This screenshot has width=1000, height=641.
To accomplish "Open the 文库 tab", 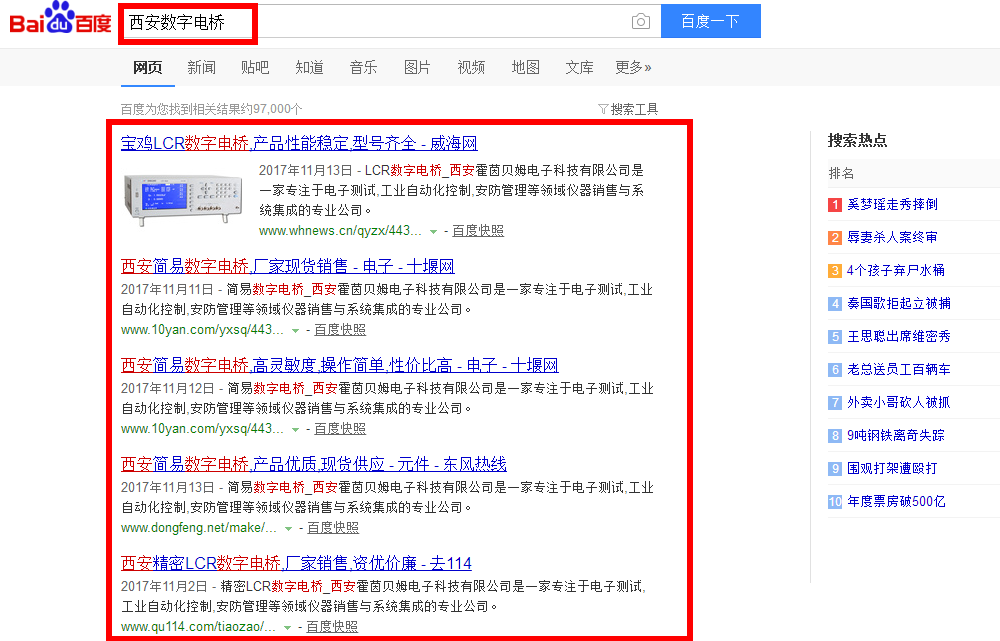I will [579, 68].
